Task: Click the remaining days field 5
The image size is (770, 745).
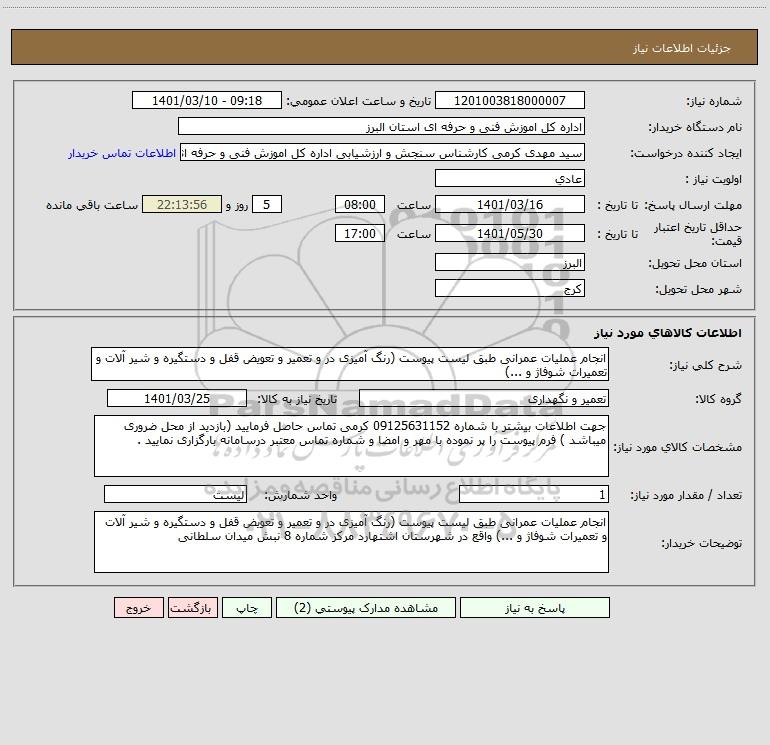Action: pyautogui.click(x=267, y=204)
